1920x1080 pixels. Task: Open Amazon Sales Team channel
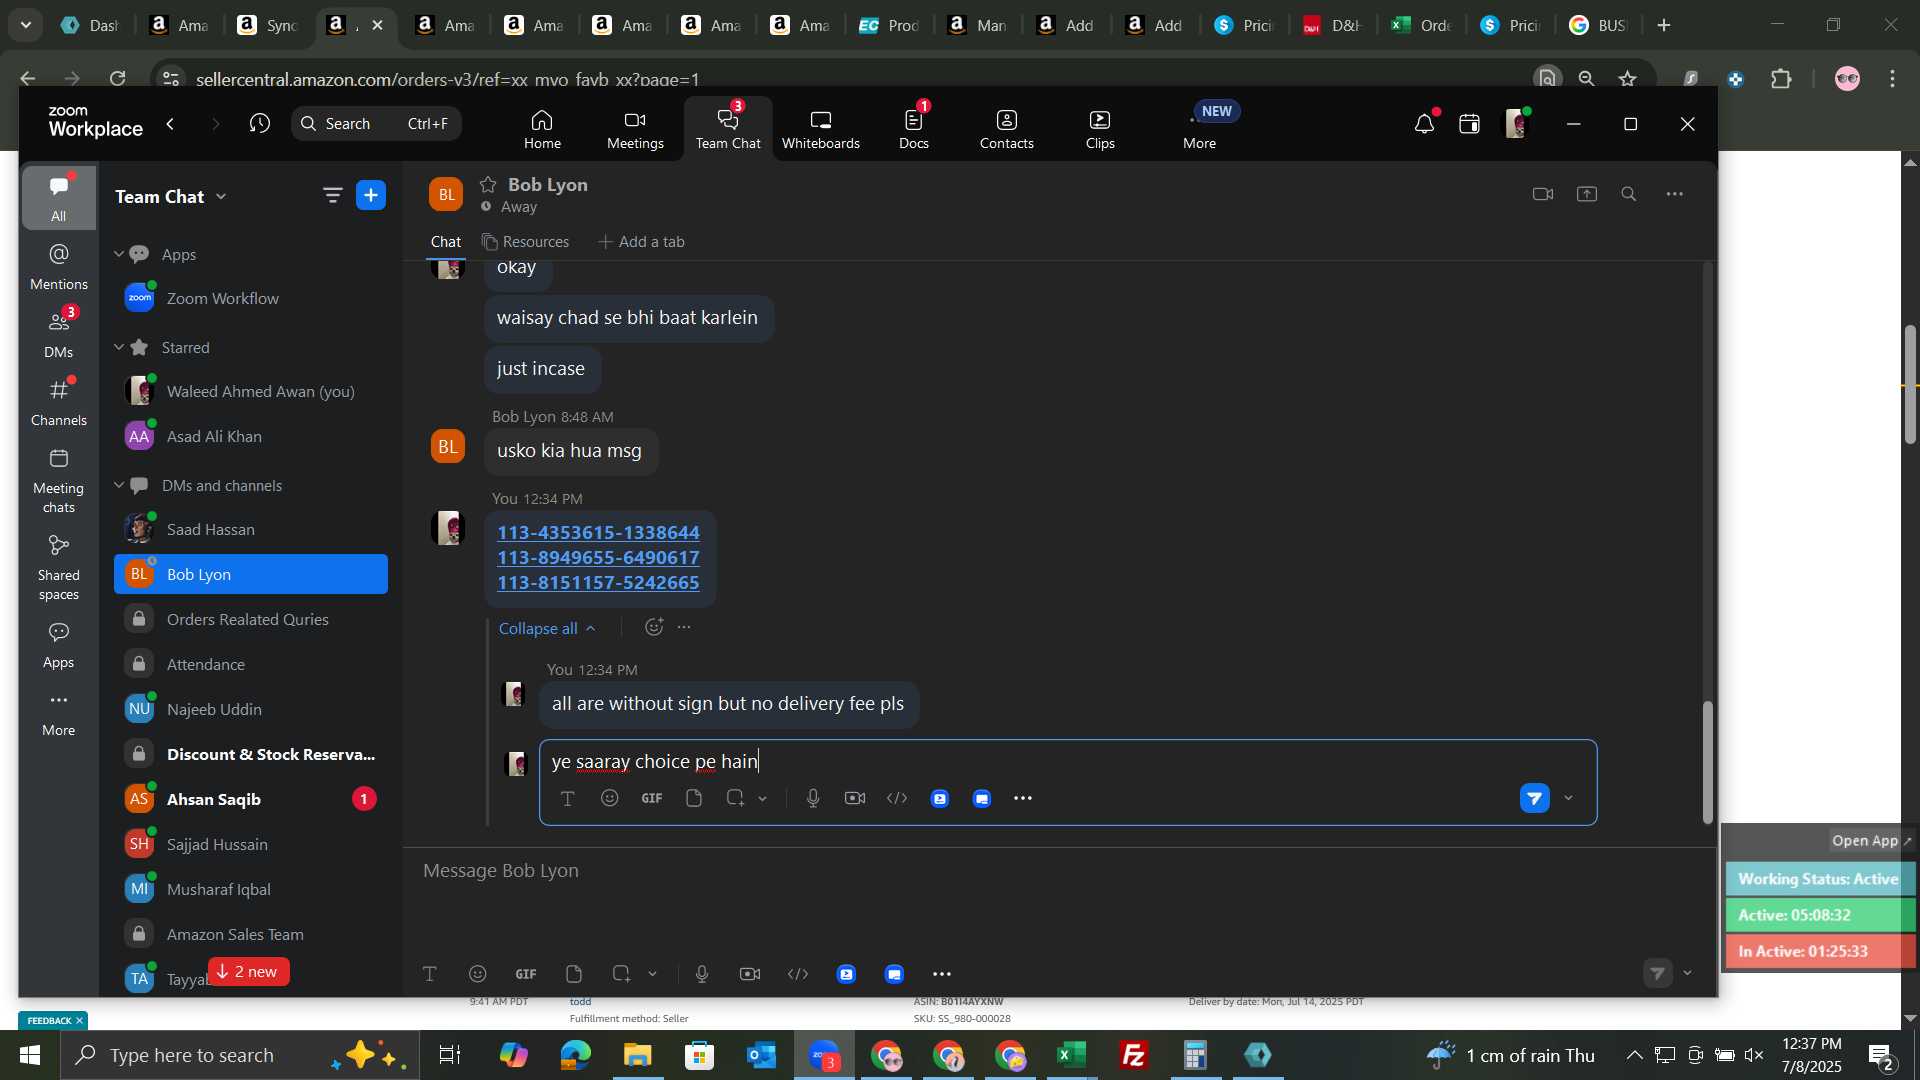point(251,934)
